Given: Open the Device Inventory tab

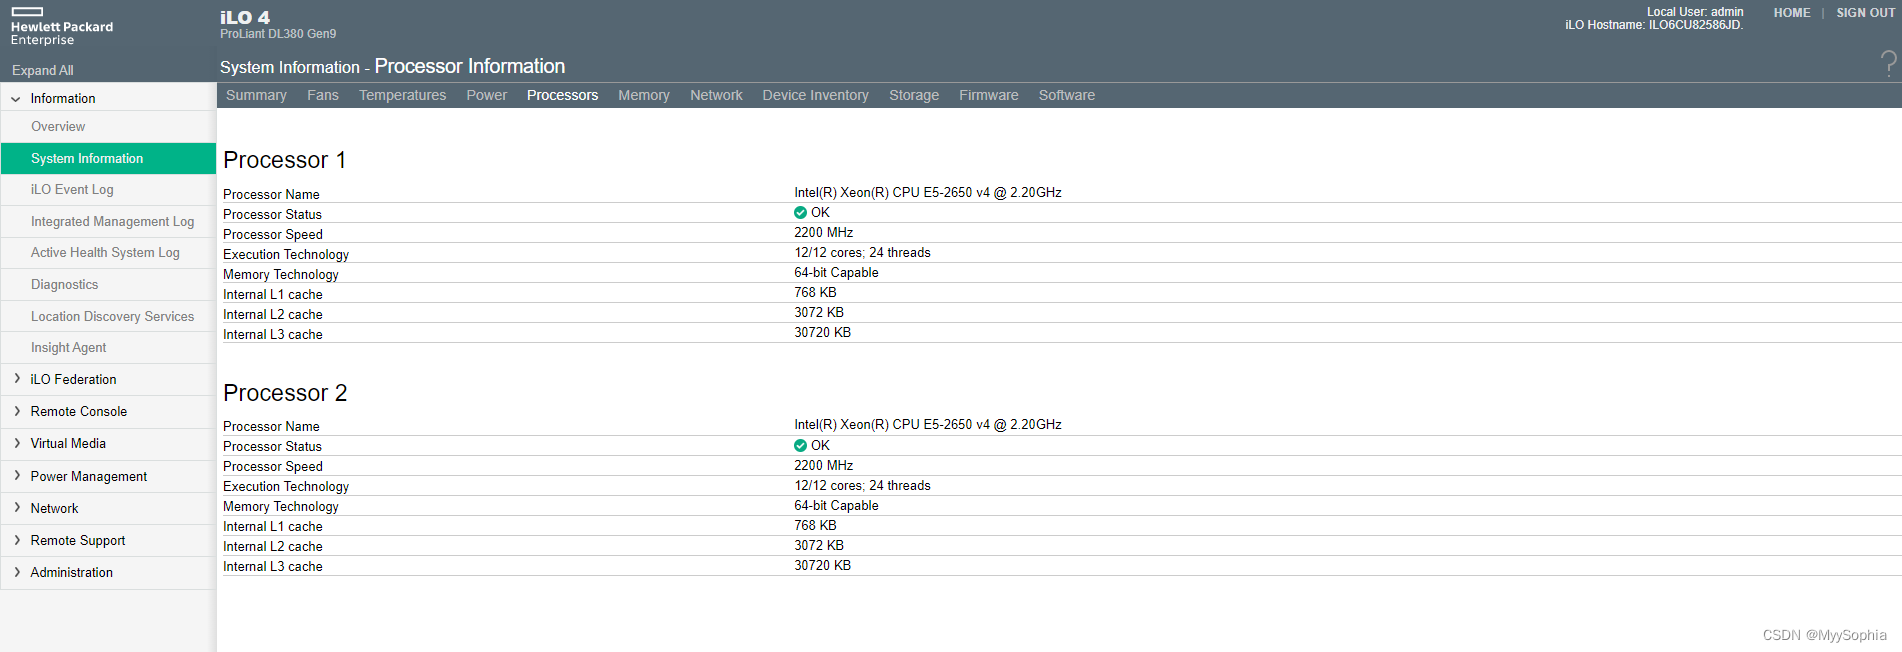Looking at the screenshot, I should click(815, 95).
